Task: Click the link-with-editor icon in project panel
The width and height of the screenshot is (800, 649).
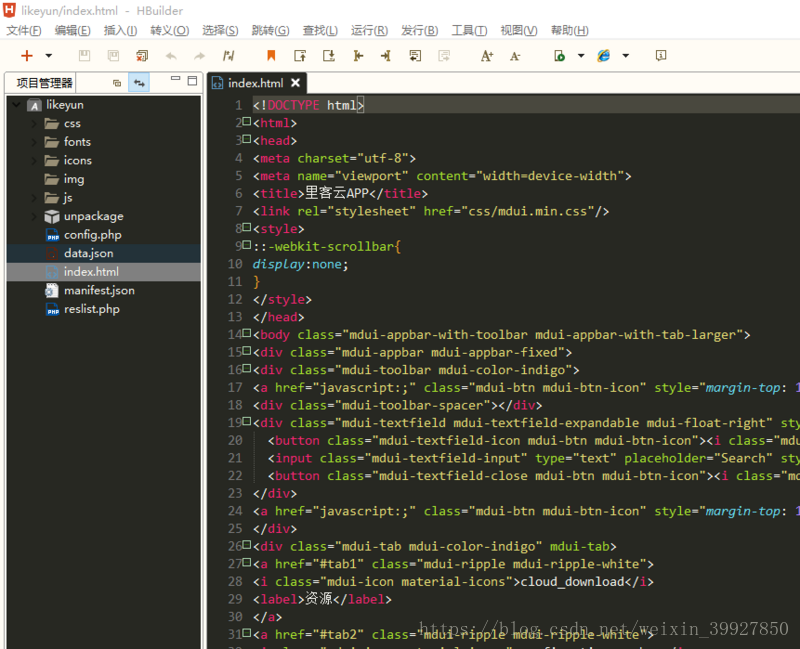Action: tap(140, 83)
